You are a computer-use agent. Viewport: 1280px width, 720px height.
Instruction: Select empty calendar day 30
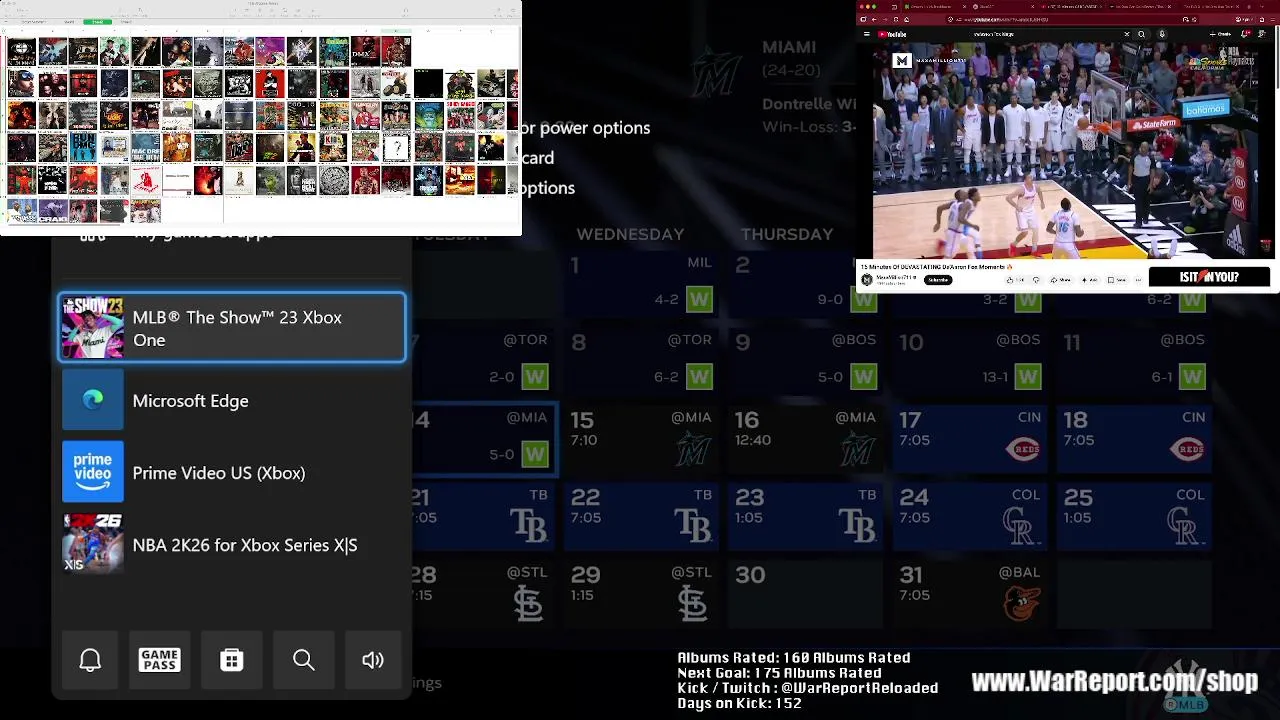click(x=805, y=594)
